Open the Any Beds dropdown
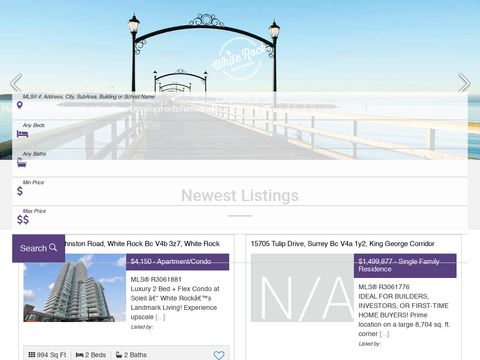This screenshot has height=360, width=480. click(x=240, y=134)
